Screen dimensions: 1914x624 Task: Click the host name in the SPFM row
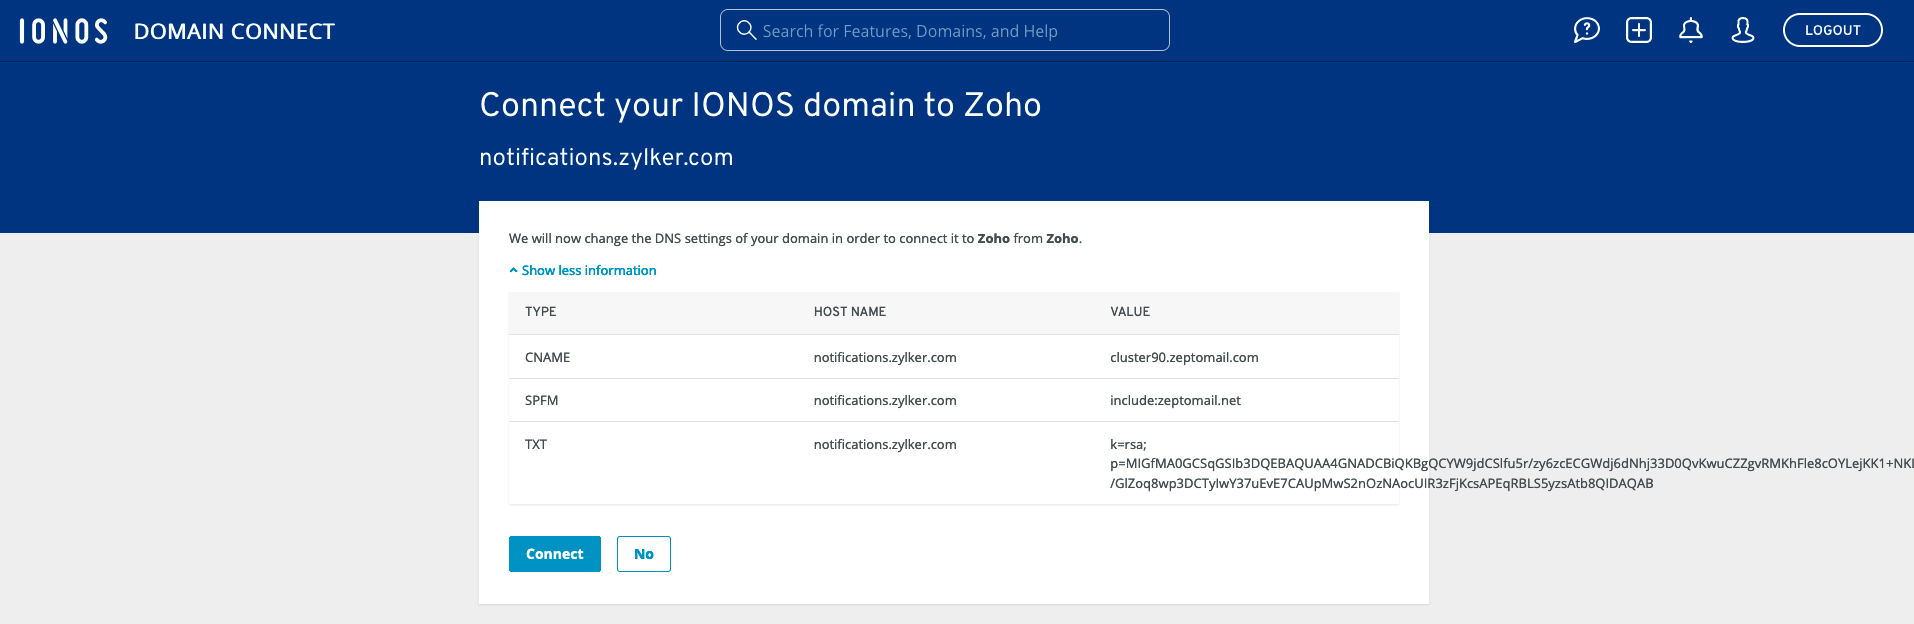(x=885, y=400)
